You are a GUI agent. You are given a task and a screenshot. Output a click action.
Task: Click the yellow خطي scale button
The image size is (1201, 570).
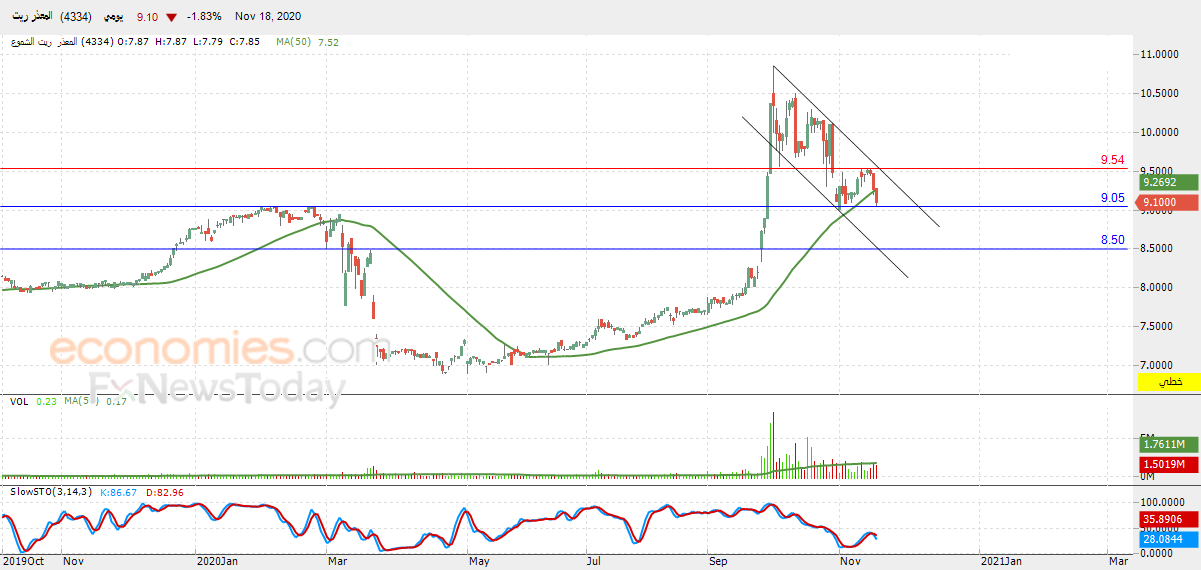[1169, 382]
